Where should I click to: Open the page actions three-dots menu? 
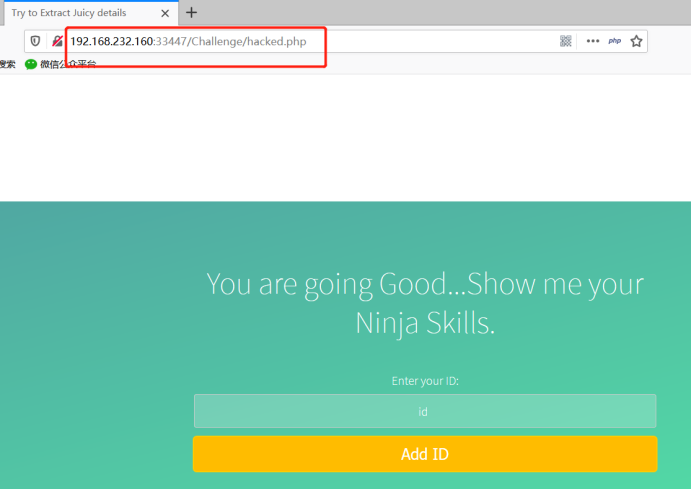(x=593, y=41)
